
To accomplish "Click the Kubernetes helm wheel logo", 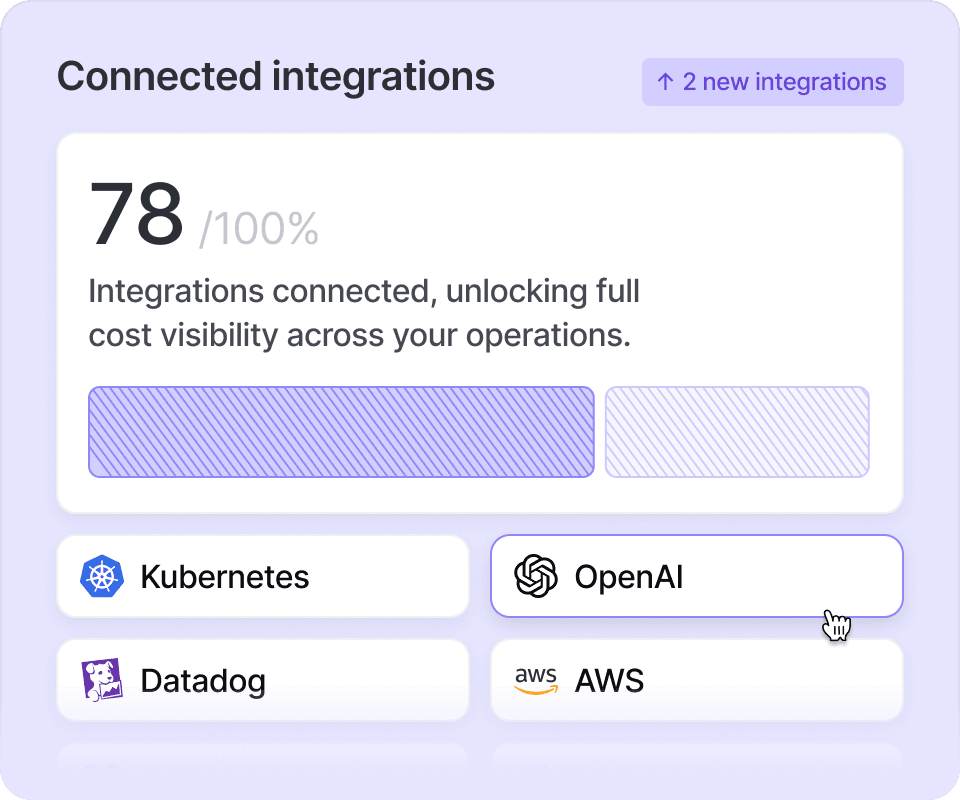I will (101, 577).
